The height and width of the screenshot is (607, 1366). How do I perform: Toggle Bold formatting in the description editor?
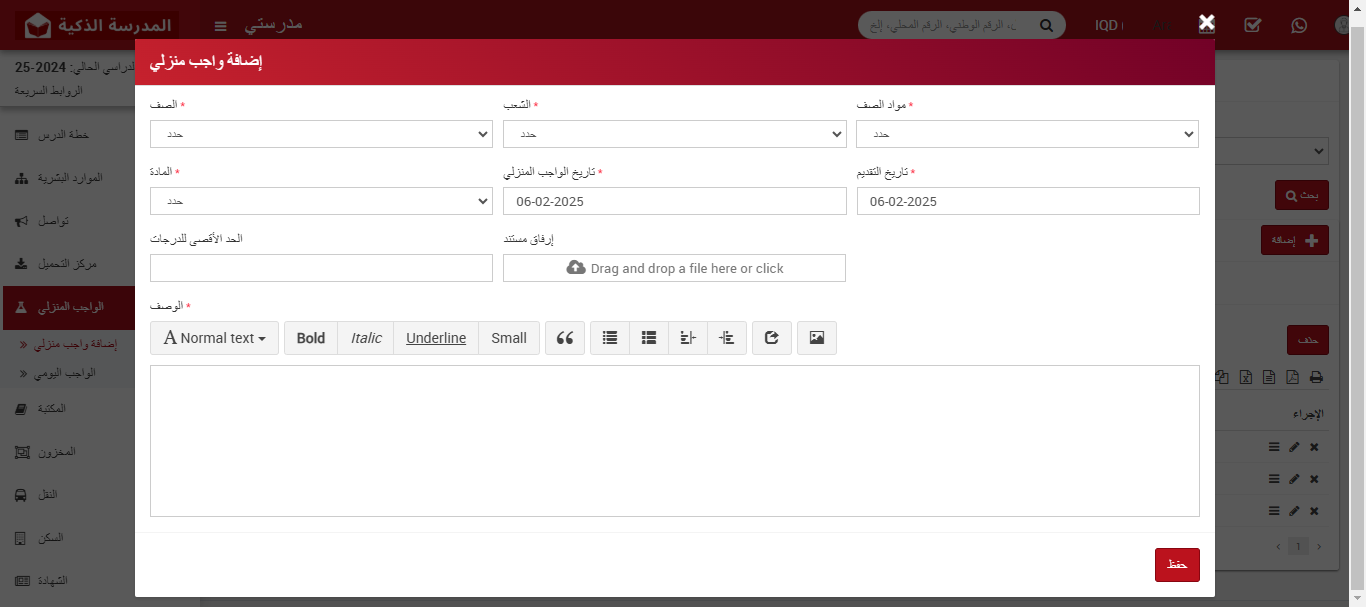[x=310, y=337]
